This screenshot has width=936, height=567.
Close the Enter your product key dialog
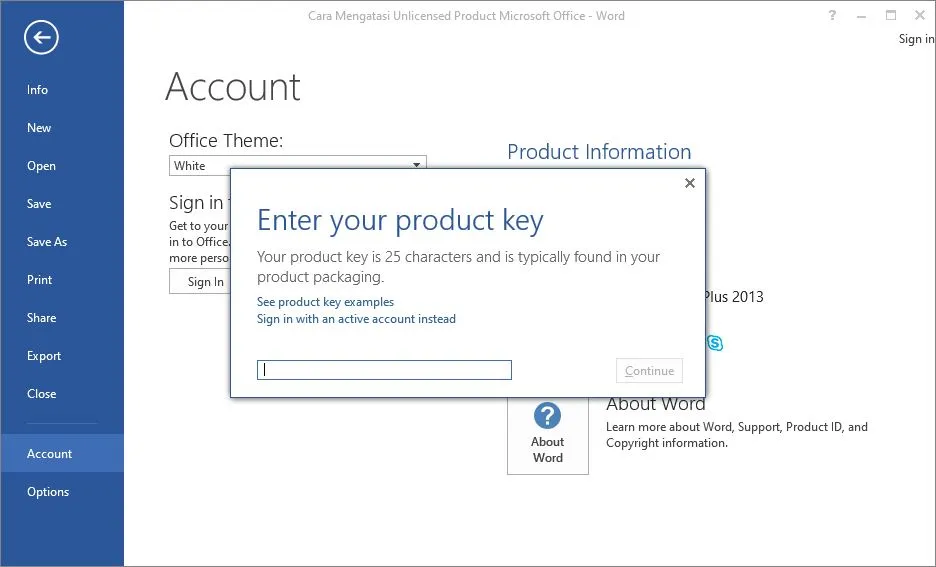(689, 183)
